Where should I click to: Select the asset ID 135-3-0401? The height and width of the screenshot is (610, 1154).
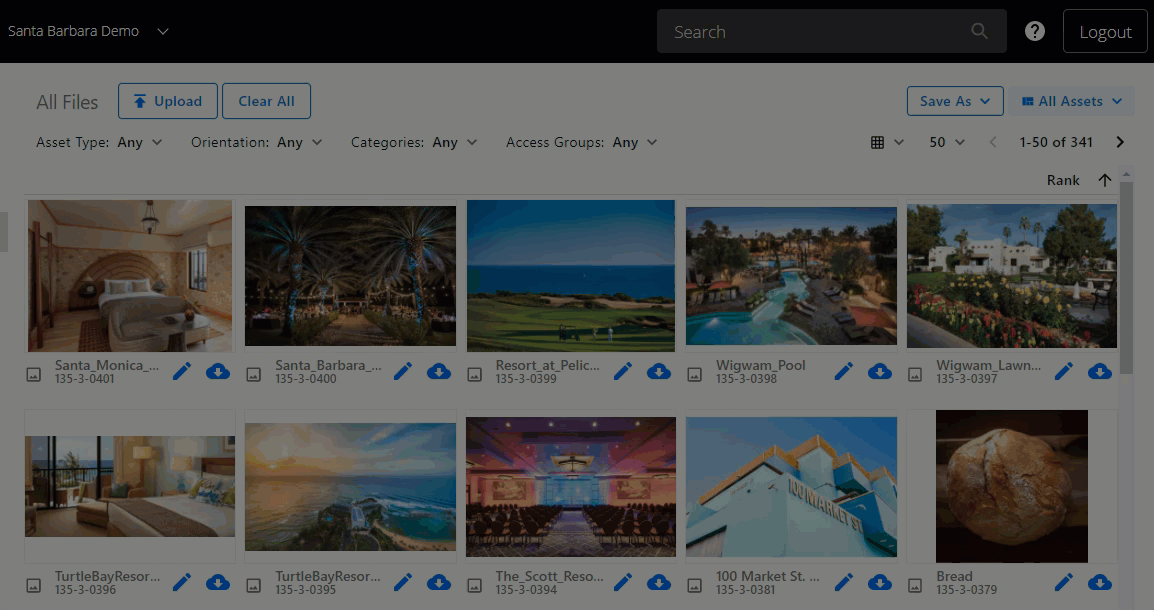85,379
